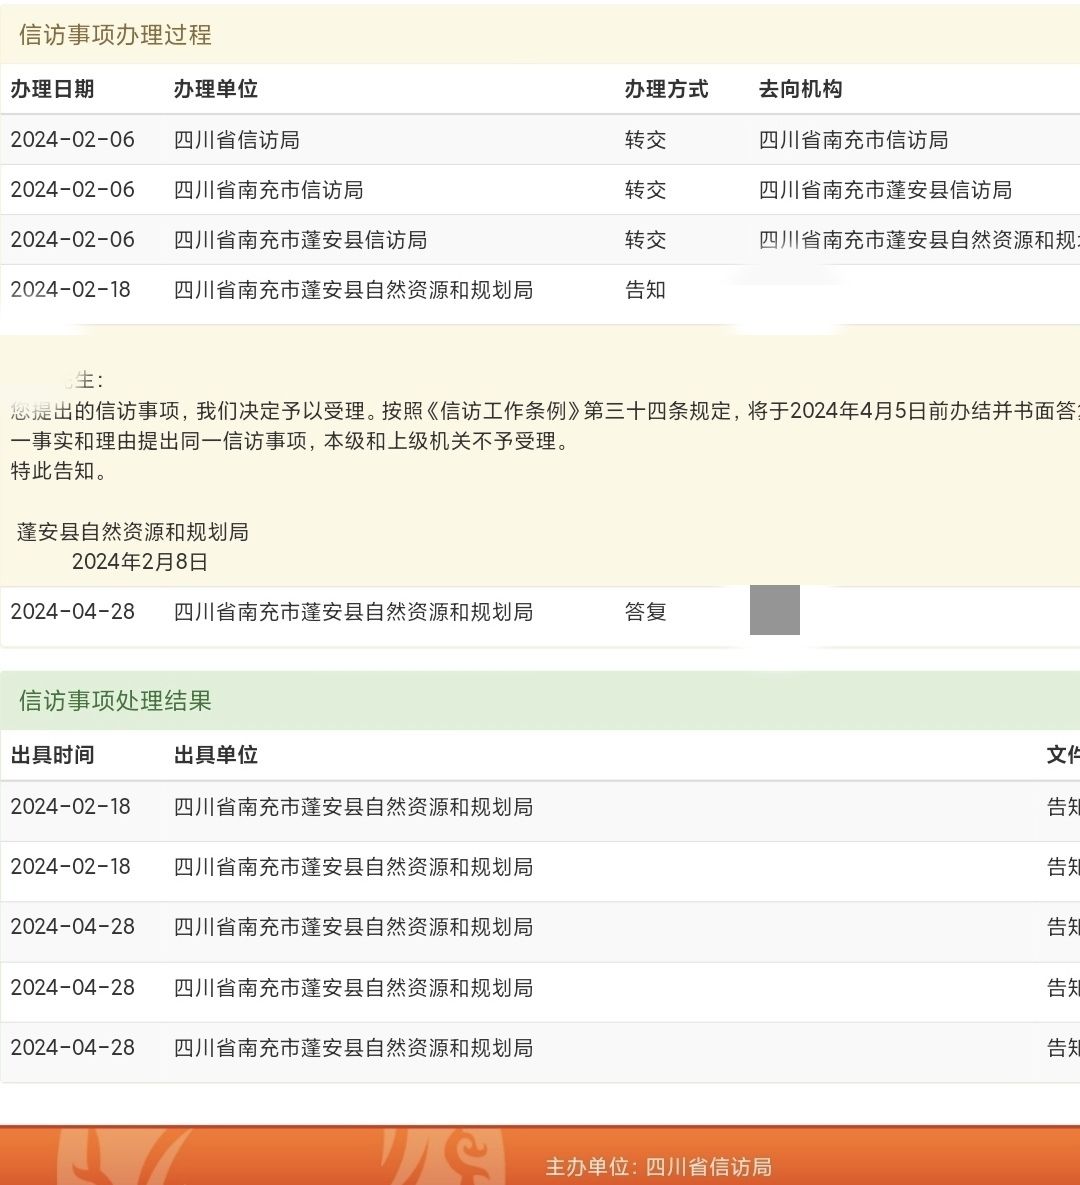Click the 办理方式 column header
The height and width of the screenshot is (1185, 1080).
coord(666,89)
